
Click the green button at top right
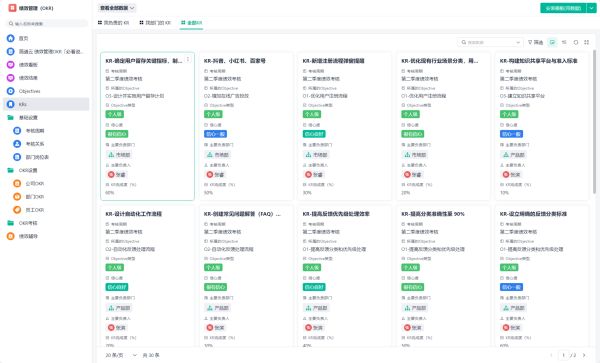coord(563,8)
